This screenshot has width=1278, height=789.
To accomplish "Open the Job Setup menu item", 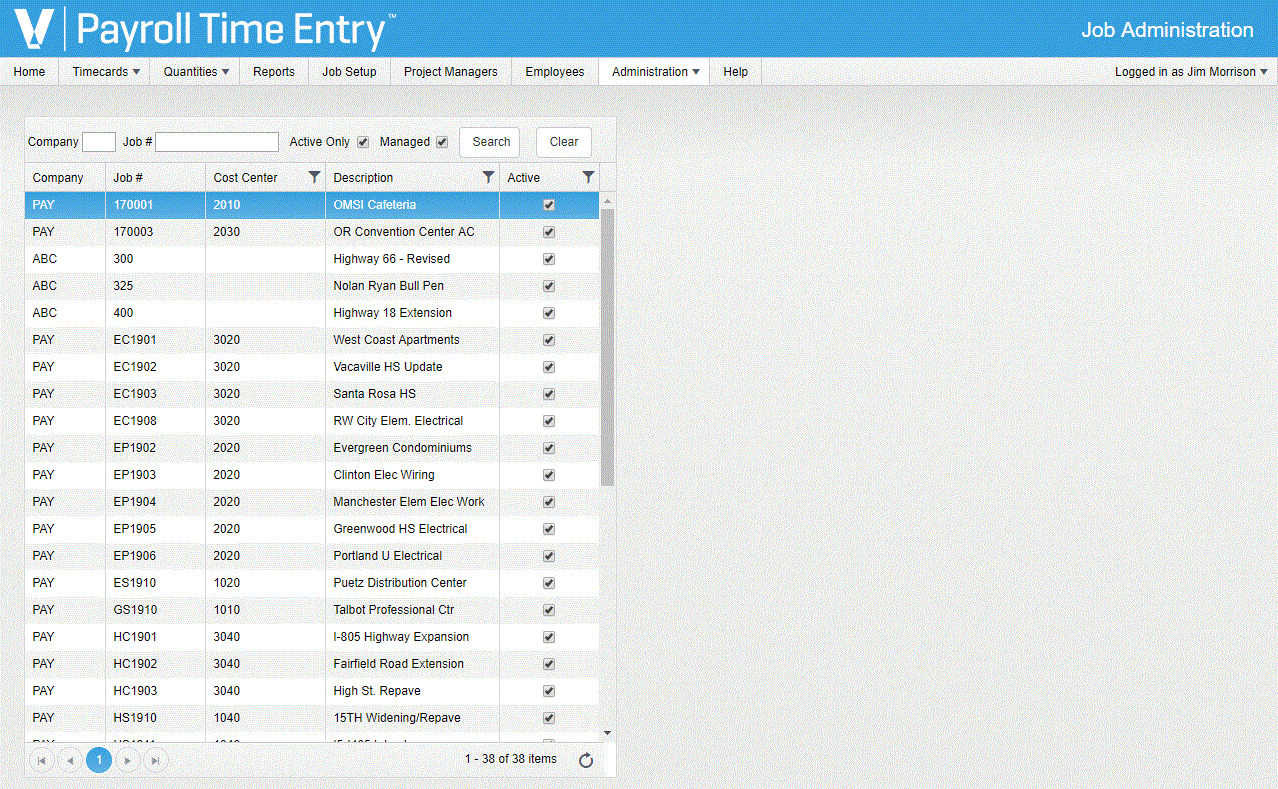I will [349, 72].
